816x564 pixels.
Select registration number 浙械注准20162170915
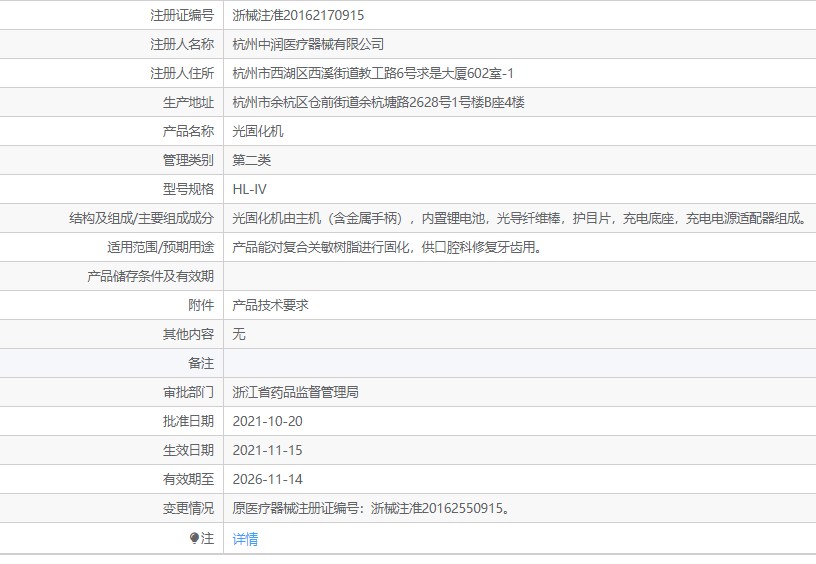pyautogui.click(x=298, y=15)
